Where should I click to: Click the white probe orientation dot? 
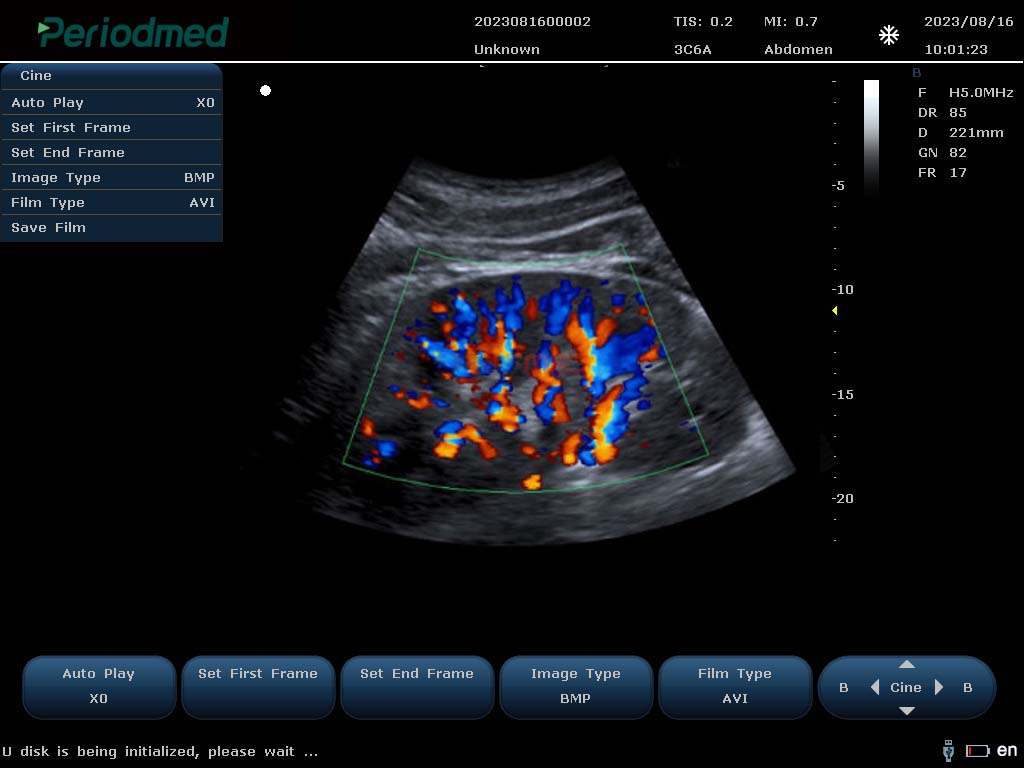tap(265, 91)
